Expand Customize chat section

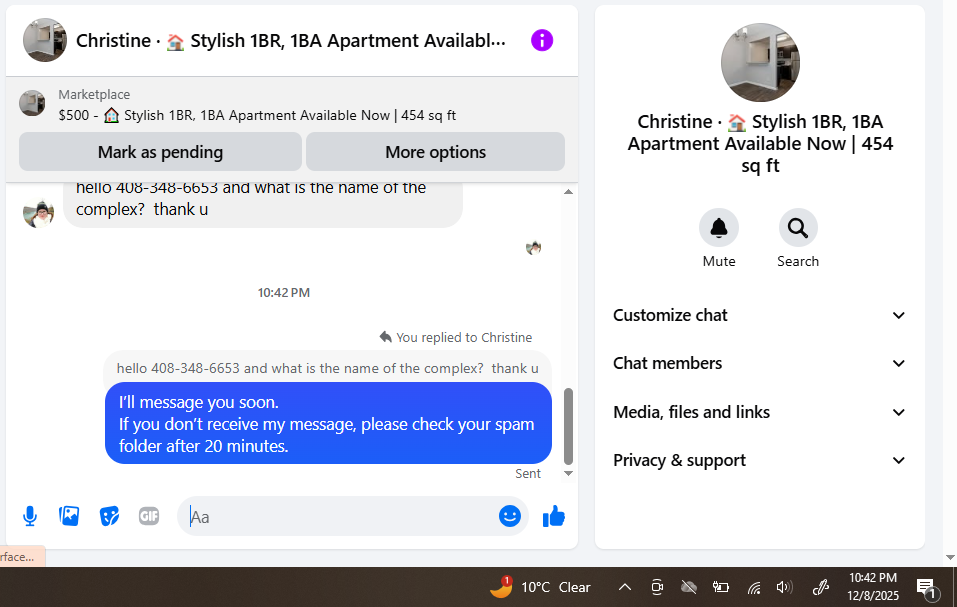coord(759,315)
